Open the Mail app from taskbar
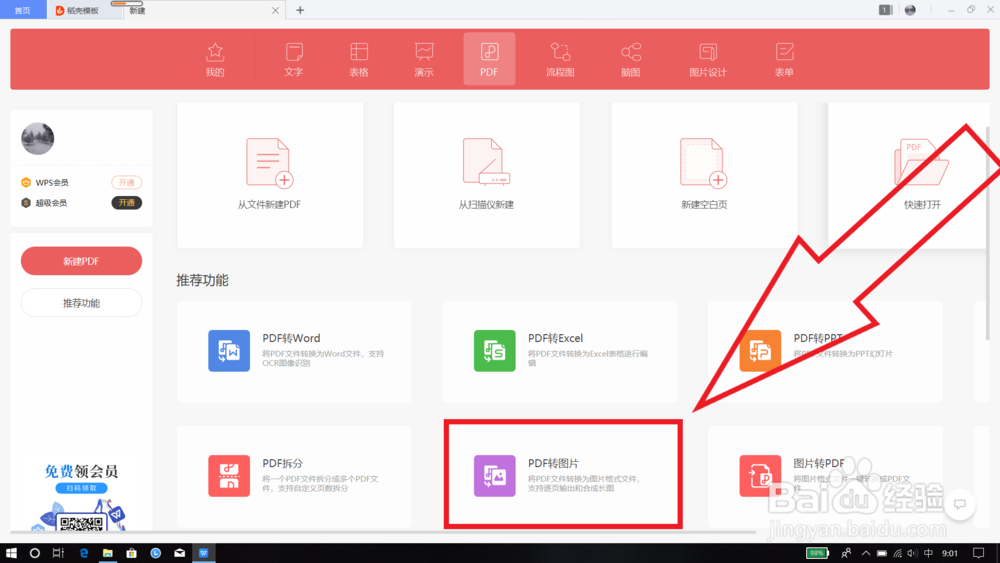This screenshot has width=1000, height=563. [x=180, y=553]
